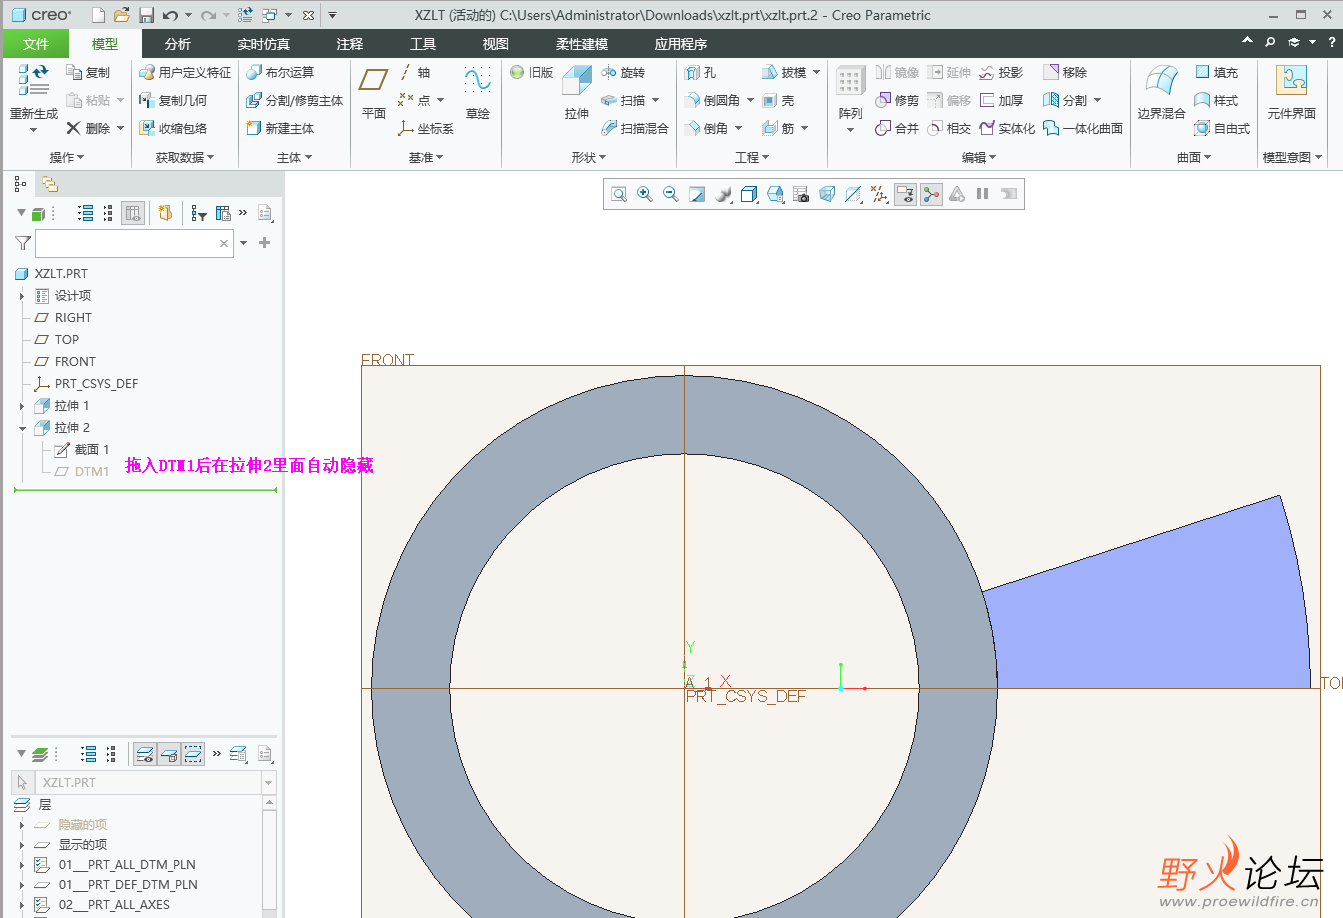Open the 柔性建模 tab
Screen dimensions: 1343x918
tap(582, 44)
